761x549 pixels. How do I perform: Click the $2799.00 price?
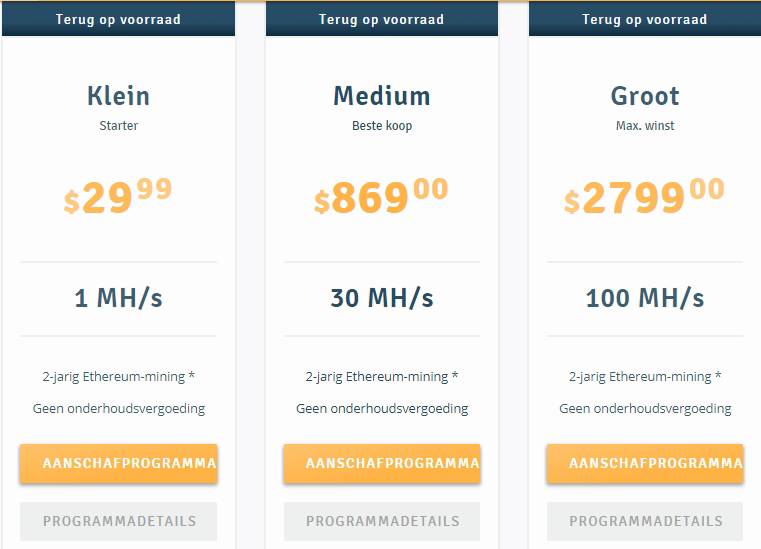click(645, 197)
